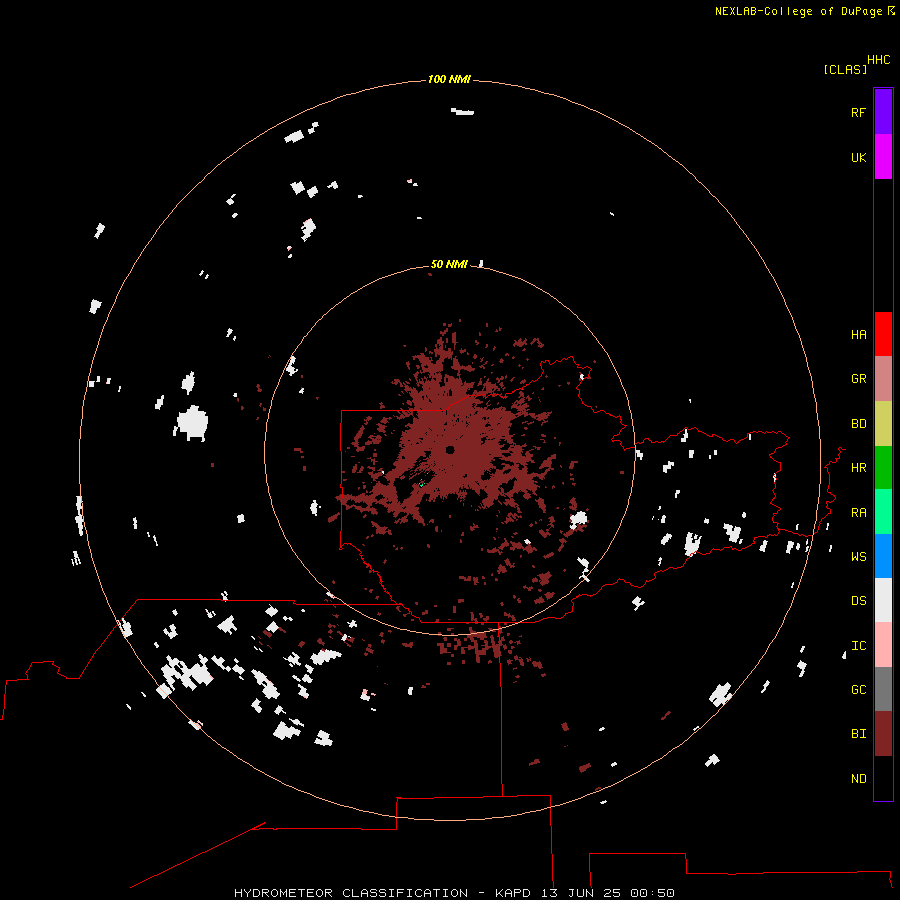This screenshot has height=900, width=900.
Task: Click the HA red legend swatch
Action: click(883, 334)
